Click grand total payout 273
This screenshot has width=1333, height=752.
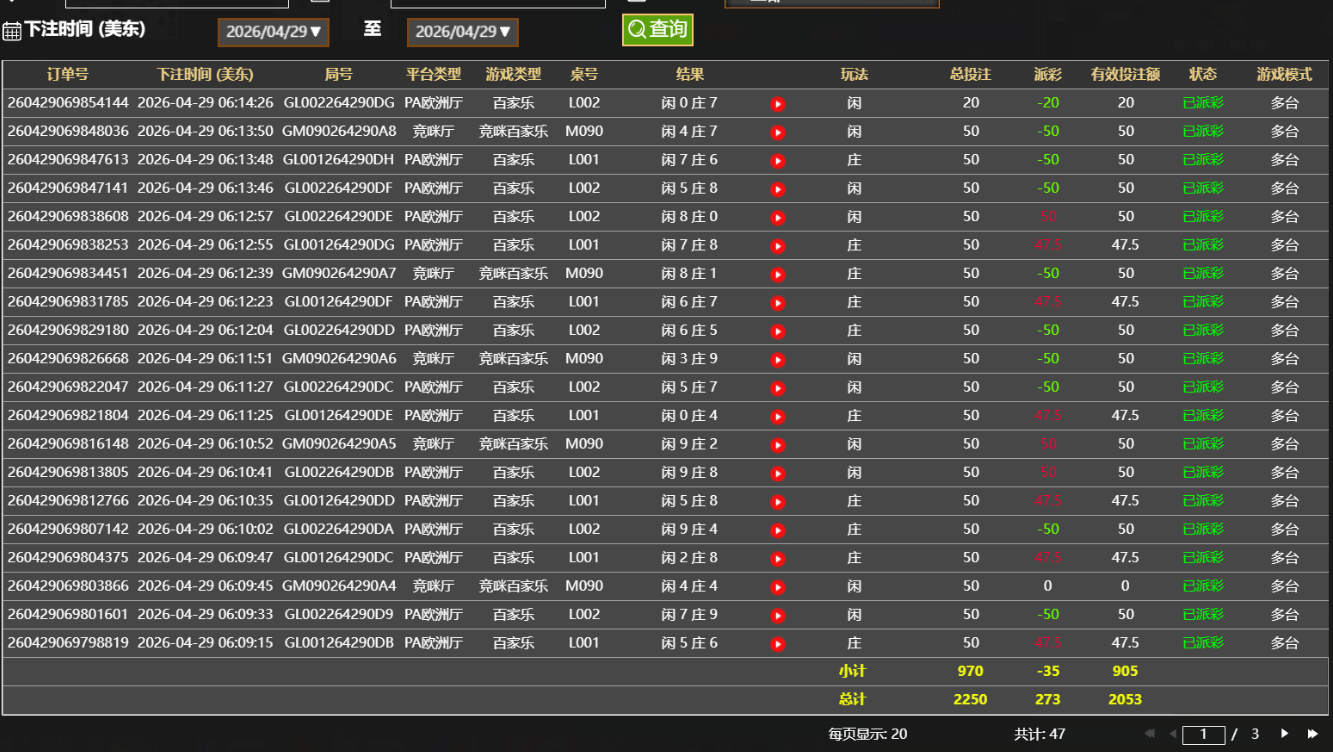(1048, 700)
